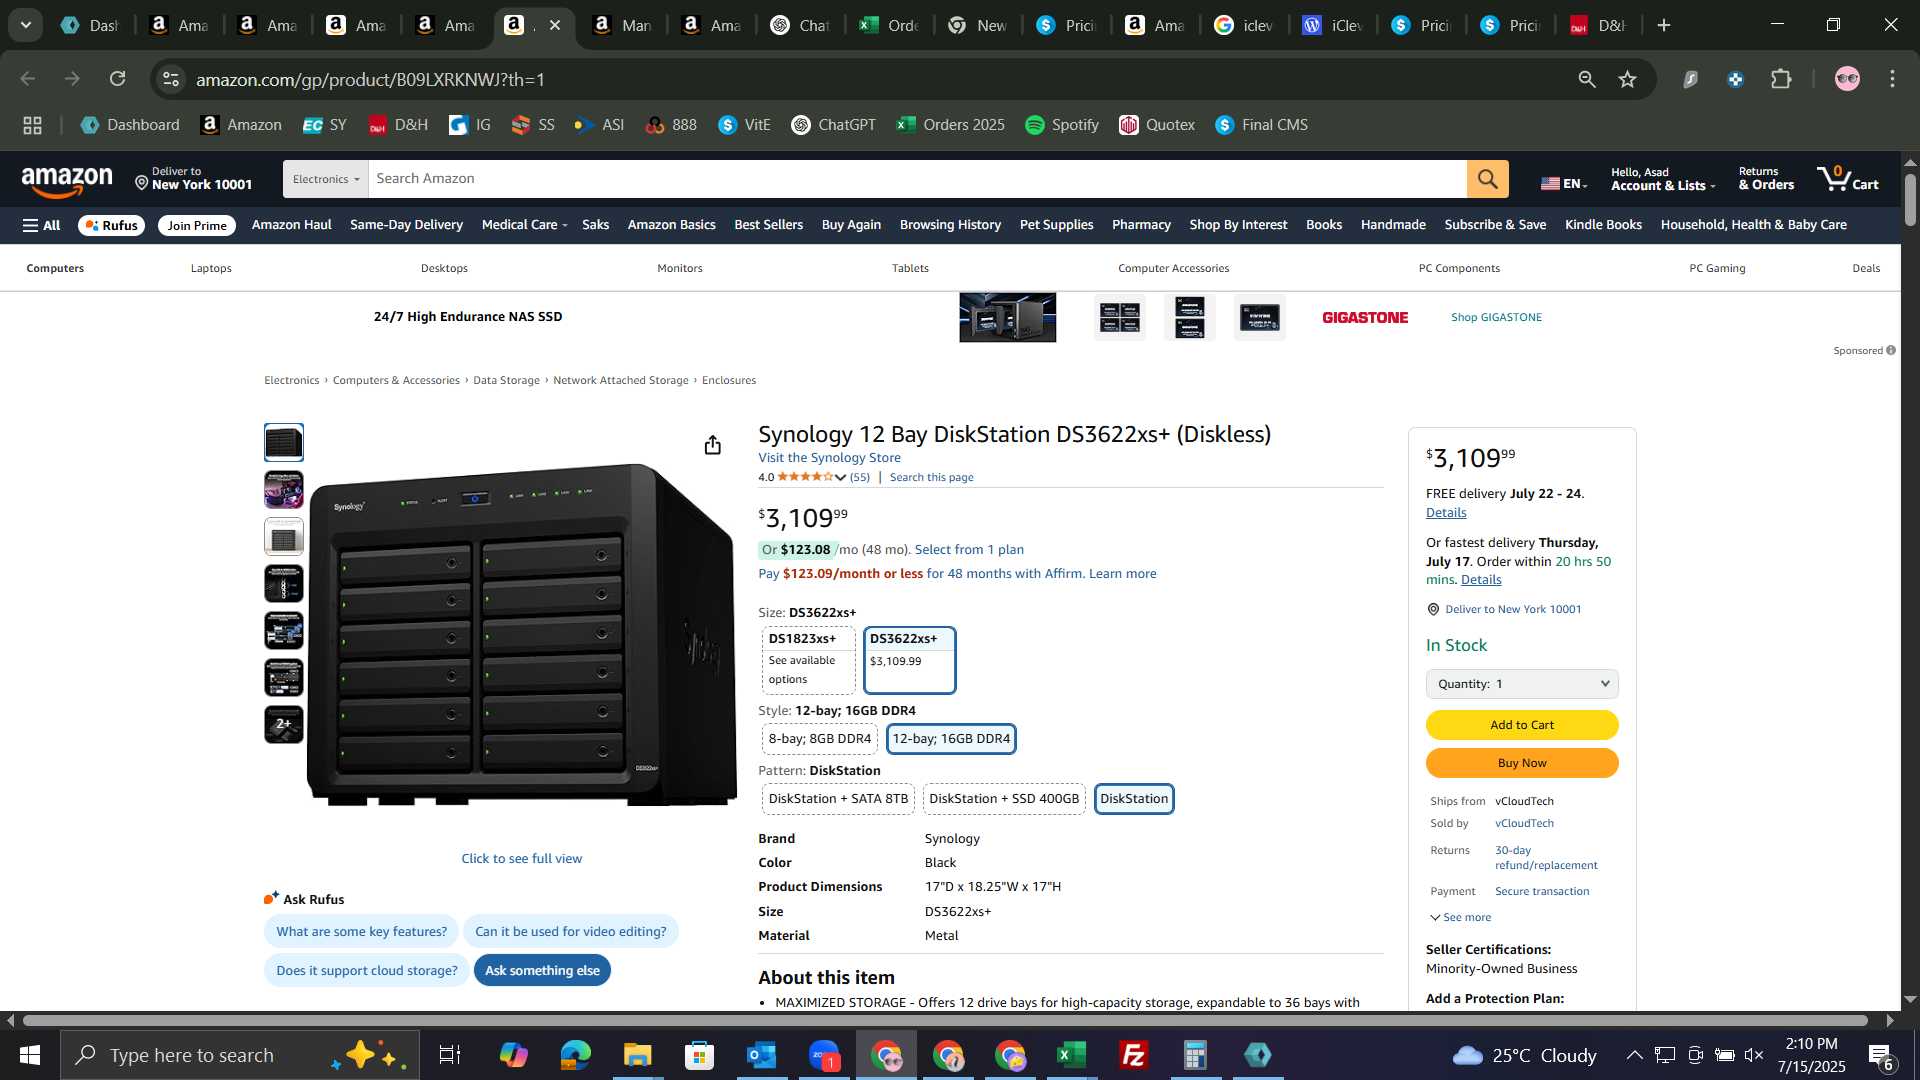
Task: Click the orange search magnifier button
Action: 1487,179
